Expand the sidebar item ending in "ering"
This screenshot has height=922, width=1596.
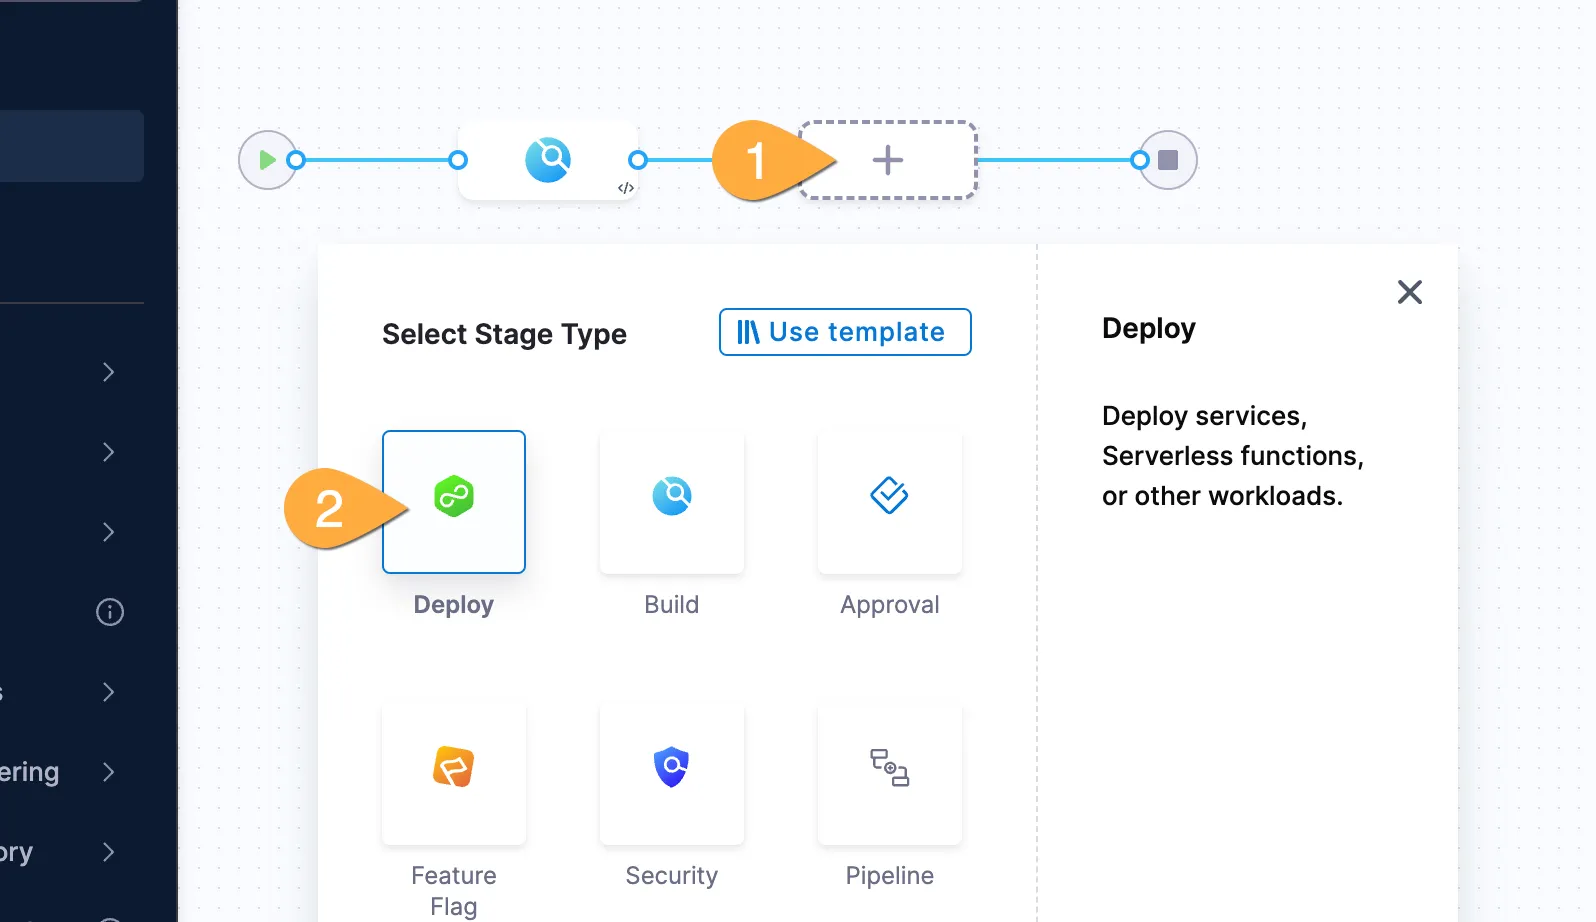[x=109, y=772]
